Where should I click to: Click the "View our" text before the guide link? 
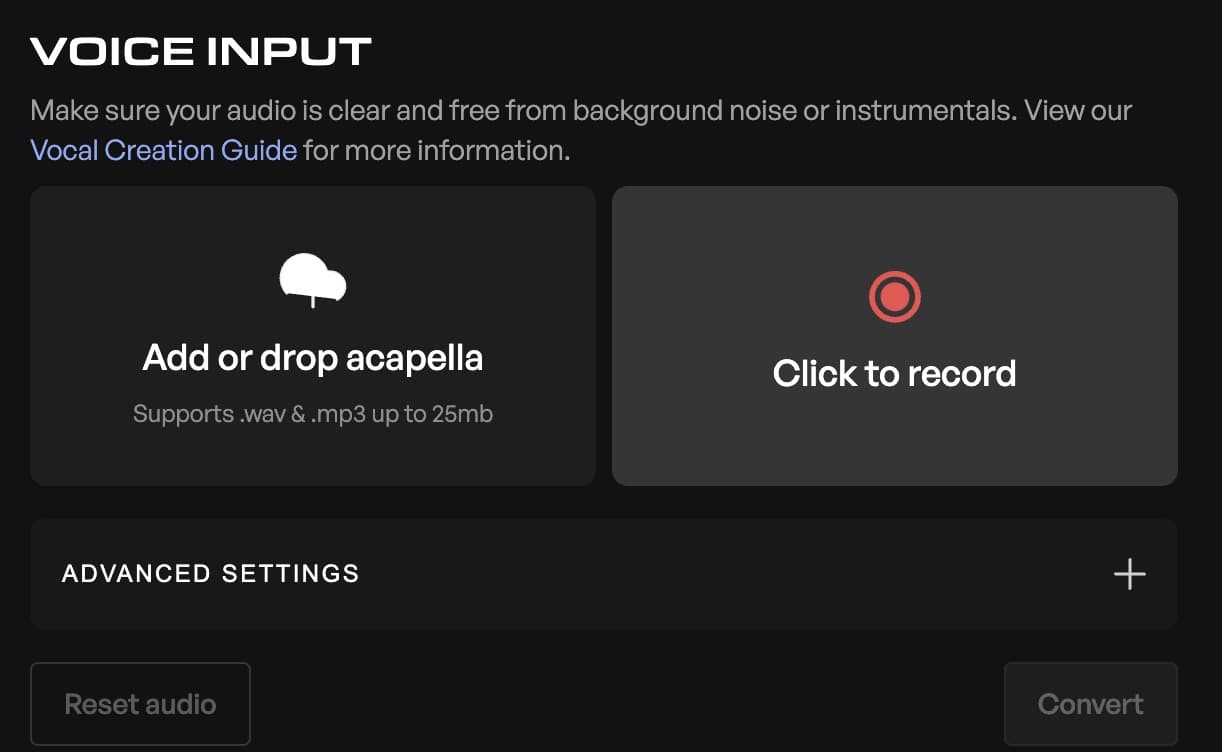[x=1078, y=110]
